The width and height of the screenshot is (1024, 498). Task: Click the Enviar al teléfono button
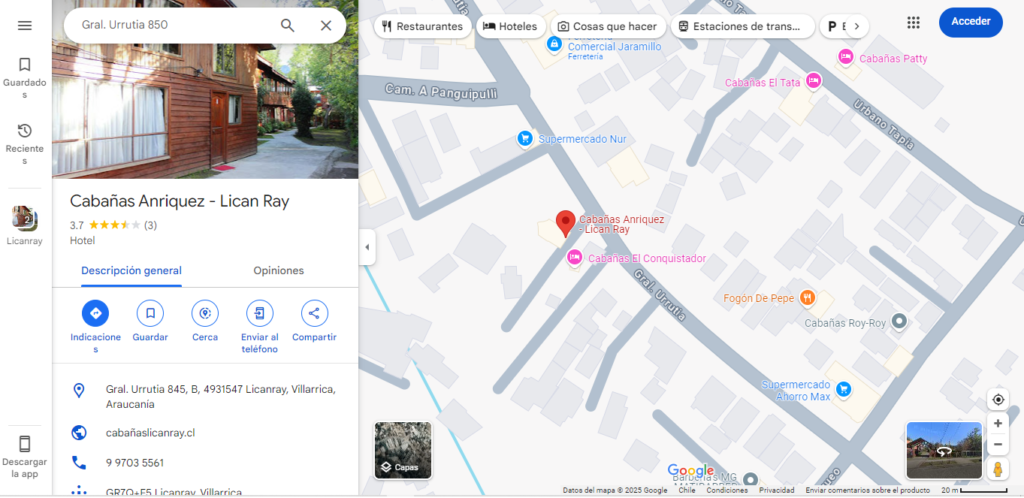pos(259,313)
